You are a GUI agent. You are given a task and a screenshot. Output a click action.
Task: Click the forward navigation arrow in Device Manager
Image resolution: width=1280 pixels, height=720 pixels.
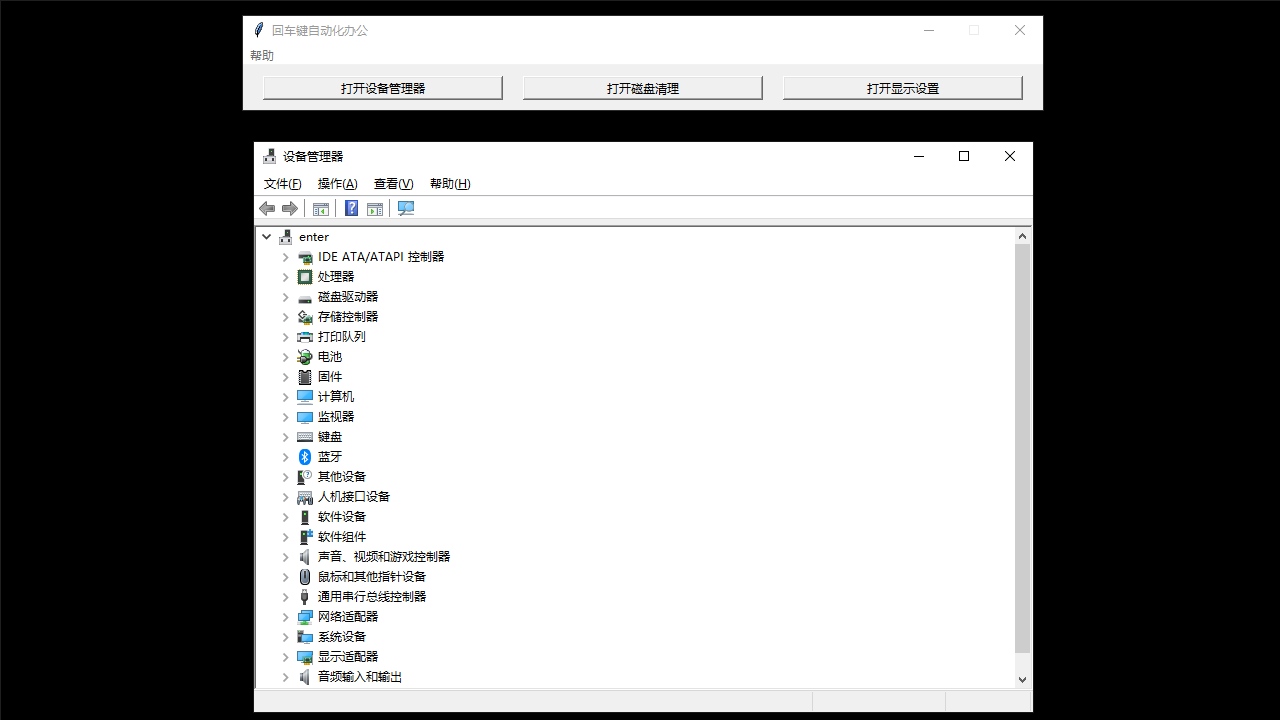(290, 208)
